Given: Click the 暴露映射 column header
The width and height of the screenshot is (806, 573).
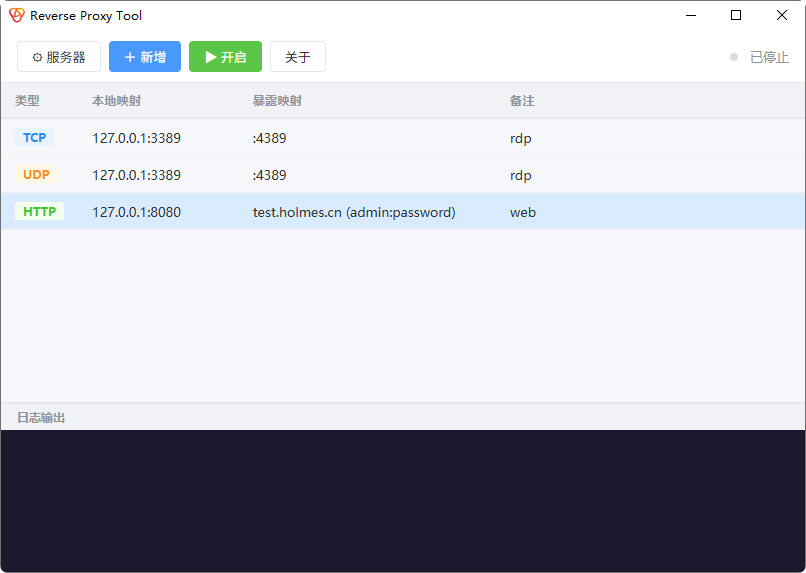Looking at the screenshot, I should (277, 101).
